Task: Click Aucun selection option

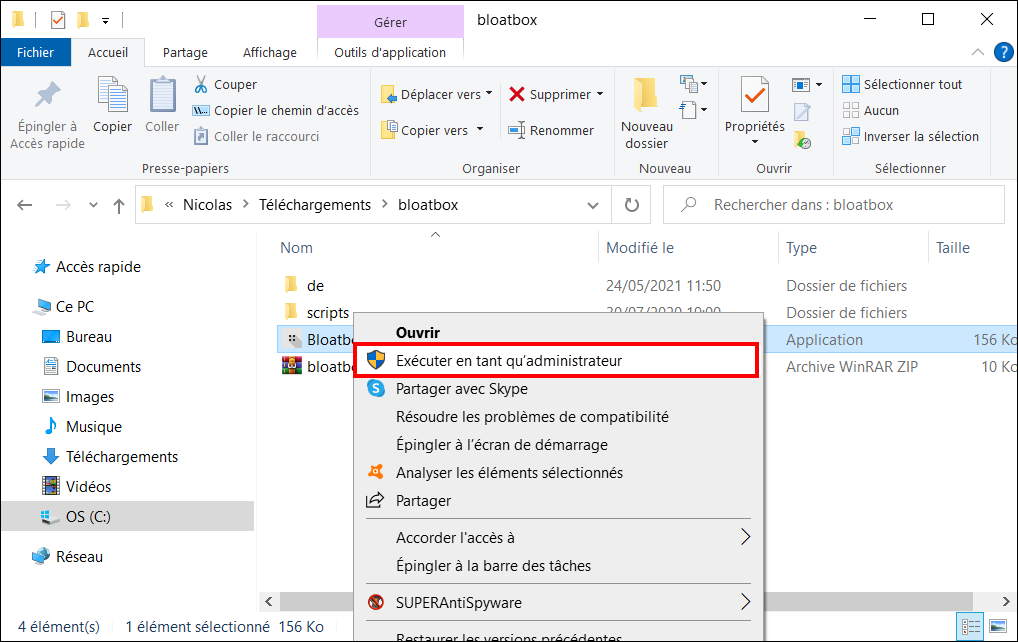Action: 871,110
